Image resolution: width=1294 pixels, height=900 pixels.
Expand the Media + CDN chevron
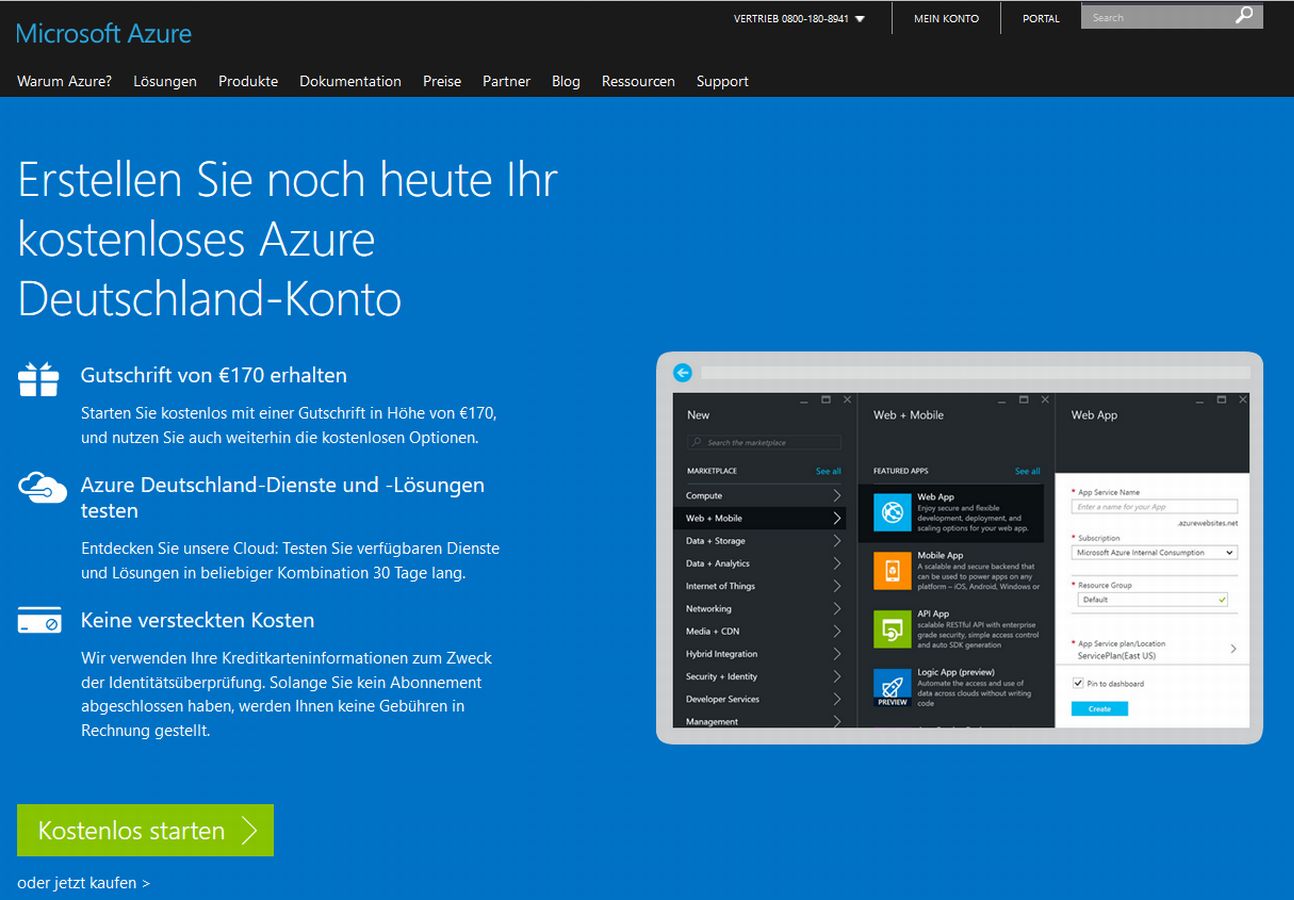coord(837,631)
